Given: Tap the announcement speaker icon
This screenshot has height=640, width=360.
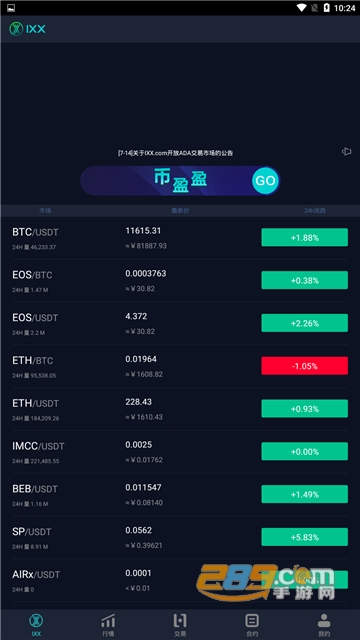Looking at the screenshot, I should click(347, 151).
